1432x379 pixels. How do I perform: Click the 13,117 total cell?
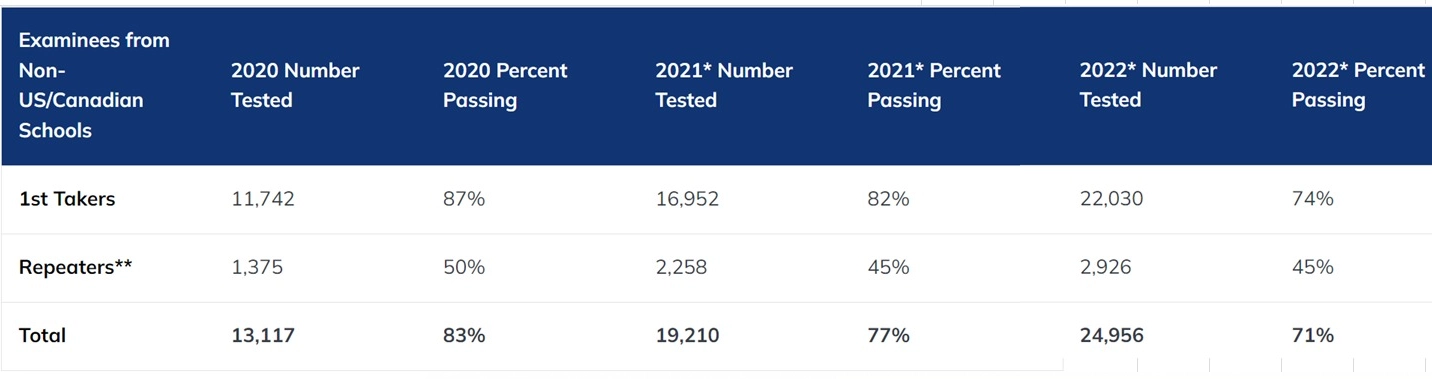[x=263, y=336]
